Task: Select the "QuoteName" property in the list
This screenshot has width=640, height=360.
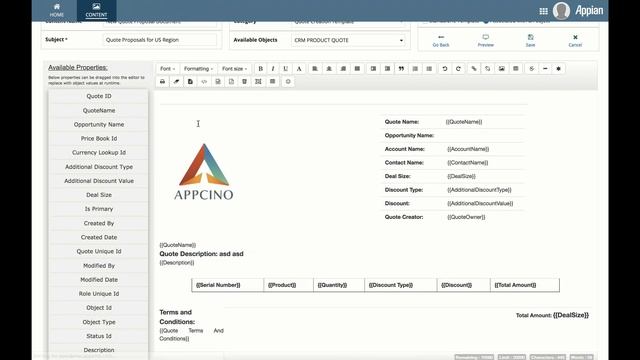Action: pyautogui.click(x=99, y=110)
